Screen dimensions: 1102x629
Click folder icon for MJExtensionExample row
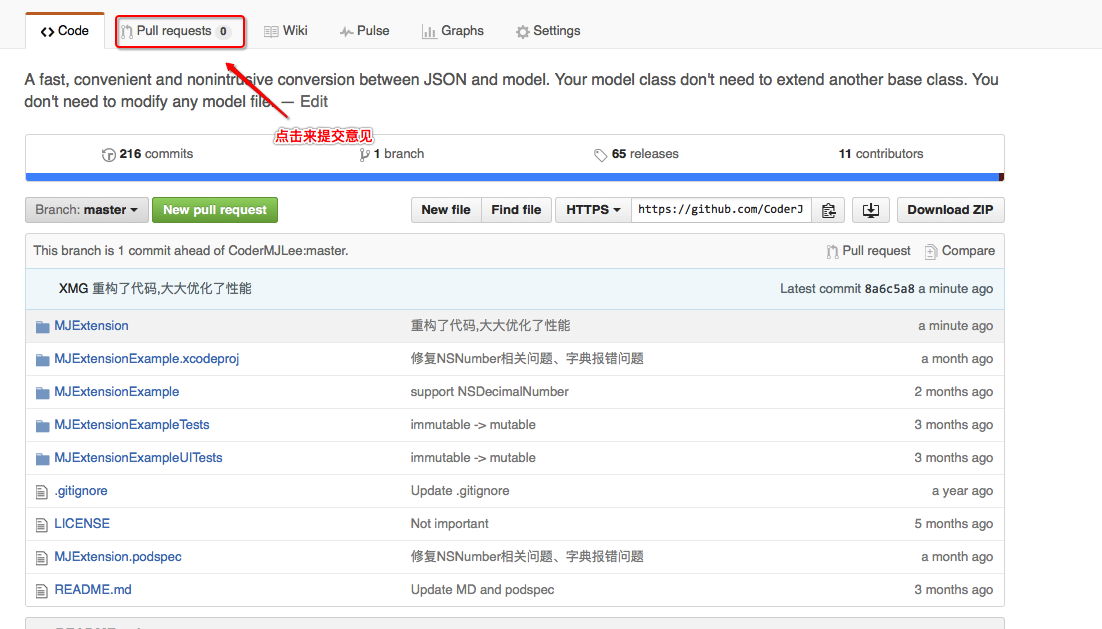click(42, 393)
